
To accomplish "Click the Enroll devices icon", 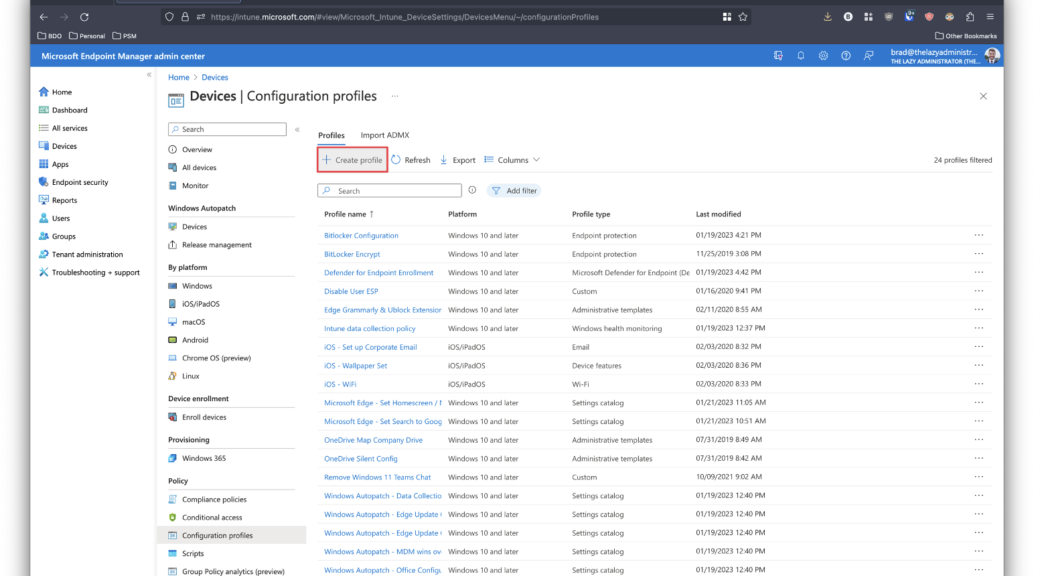I will pyautogui.click(x=173, y=417).
